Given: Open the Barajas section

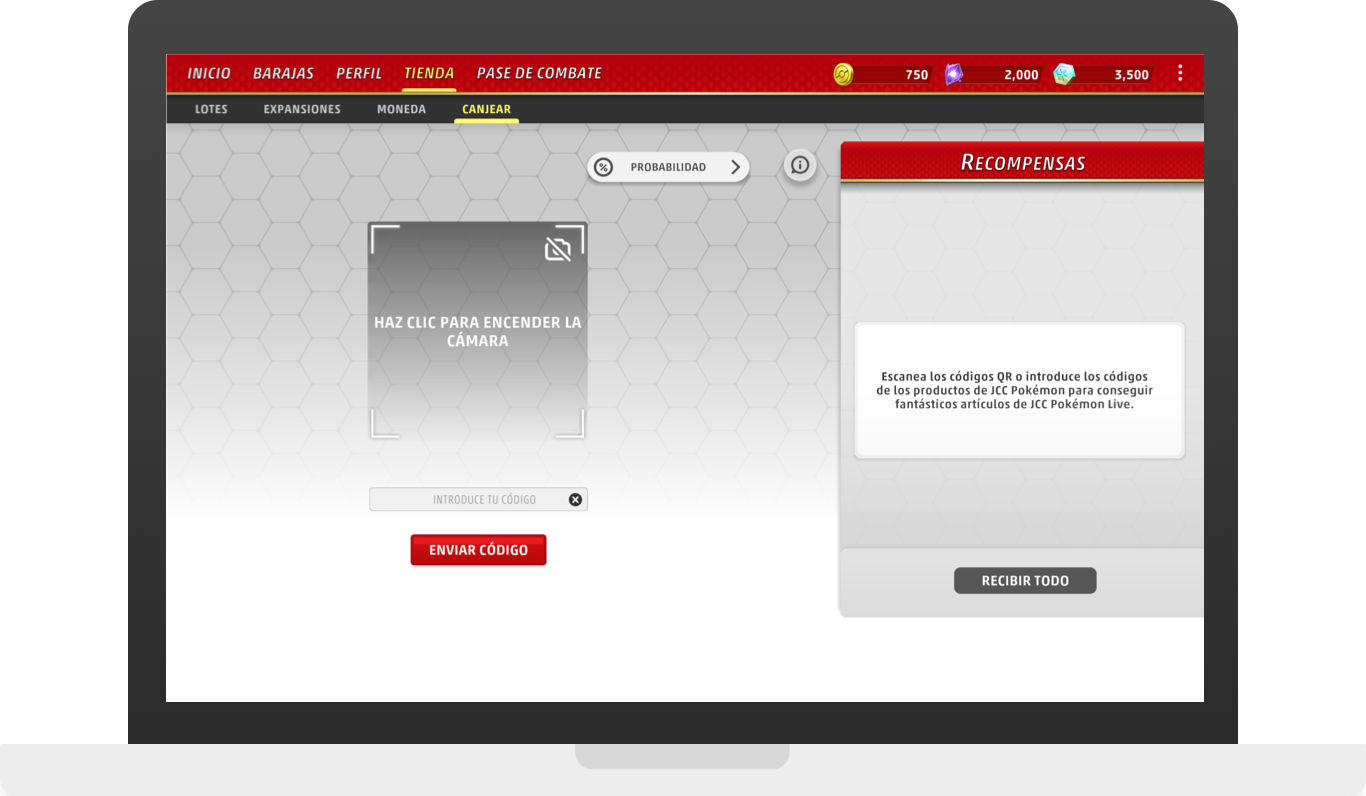Looking at the screenshot, I should click(x=283, y=73).
